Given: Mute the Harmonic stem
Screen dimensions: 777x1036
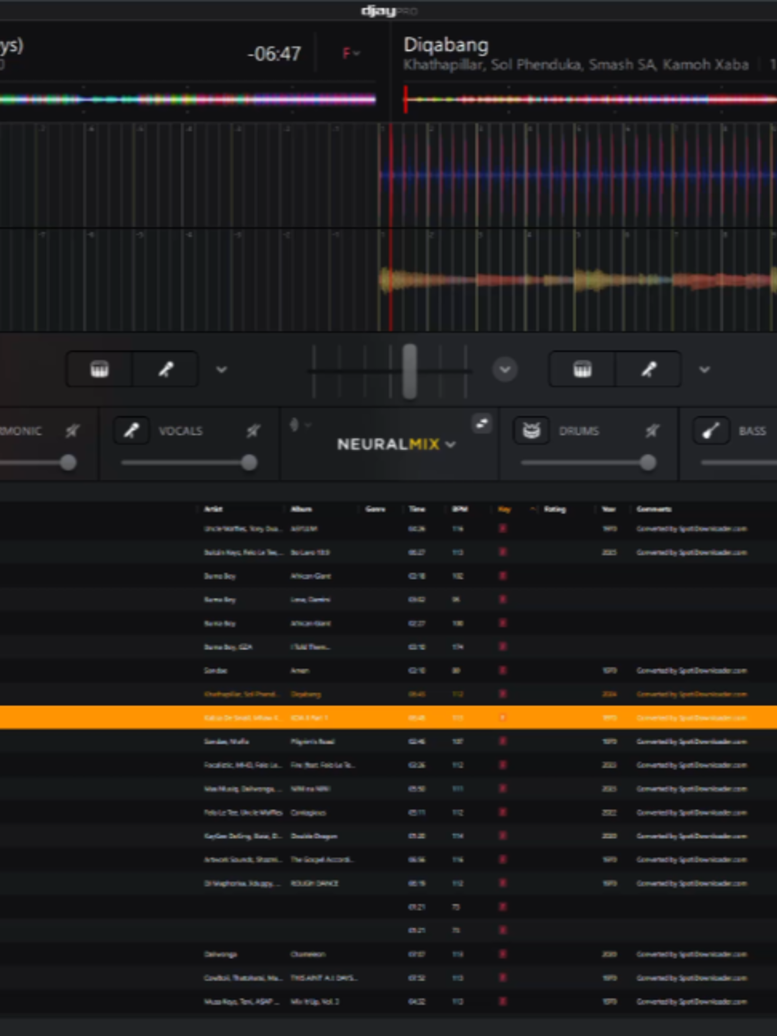Looking at the screenshot, I should click(72, 431).
